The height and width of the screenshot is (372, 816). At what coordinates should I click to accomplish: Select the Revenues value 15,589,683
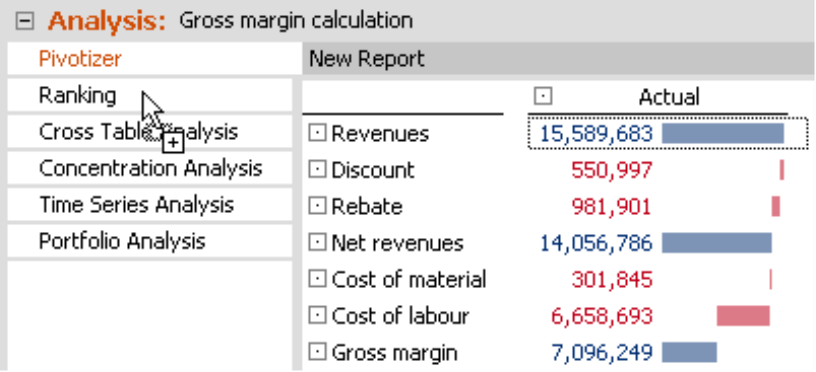(596, 134)
